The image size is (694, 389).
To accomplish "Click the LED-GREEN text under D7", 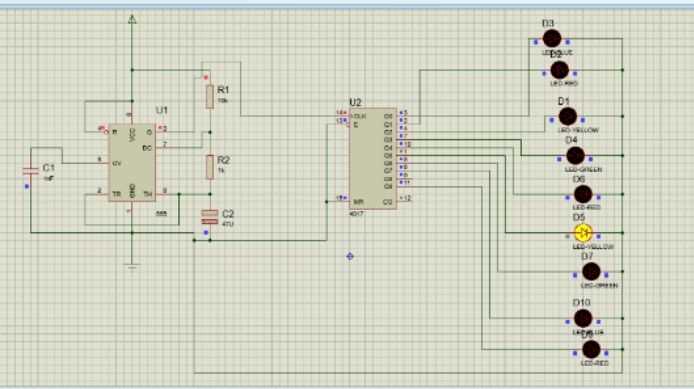I will point(599,286).
